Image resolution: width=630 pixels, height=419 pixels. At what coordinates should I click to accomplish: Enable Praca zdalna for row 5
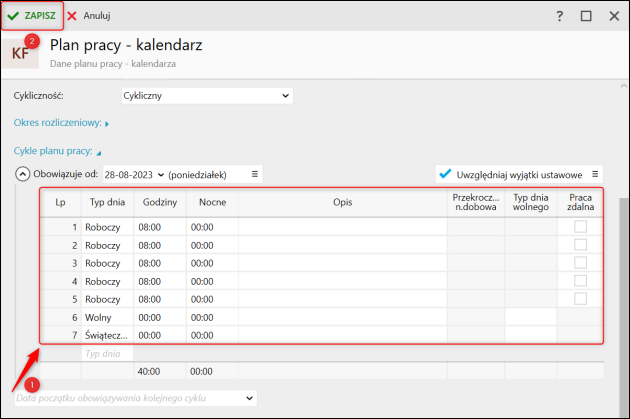(x=580, y=298)
